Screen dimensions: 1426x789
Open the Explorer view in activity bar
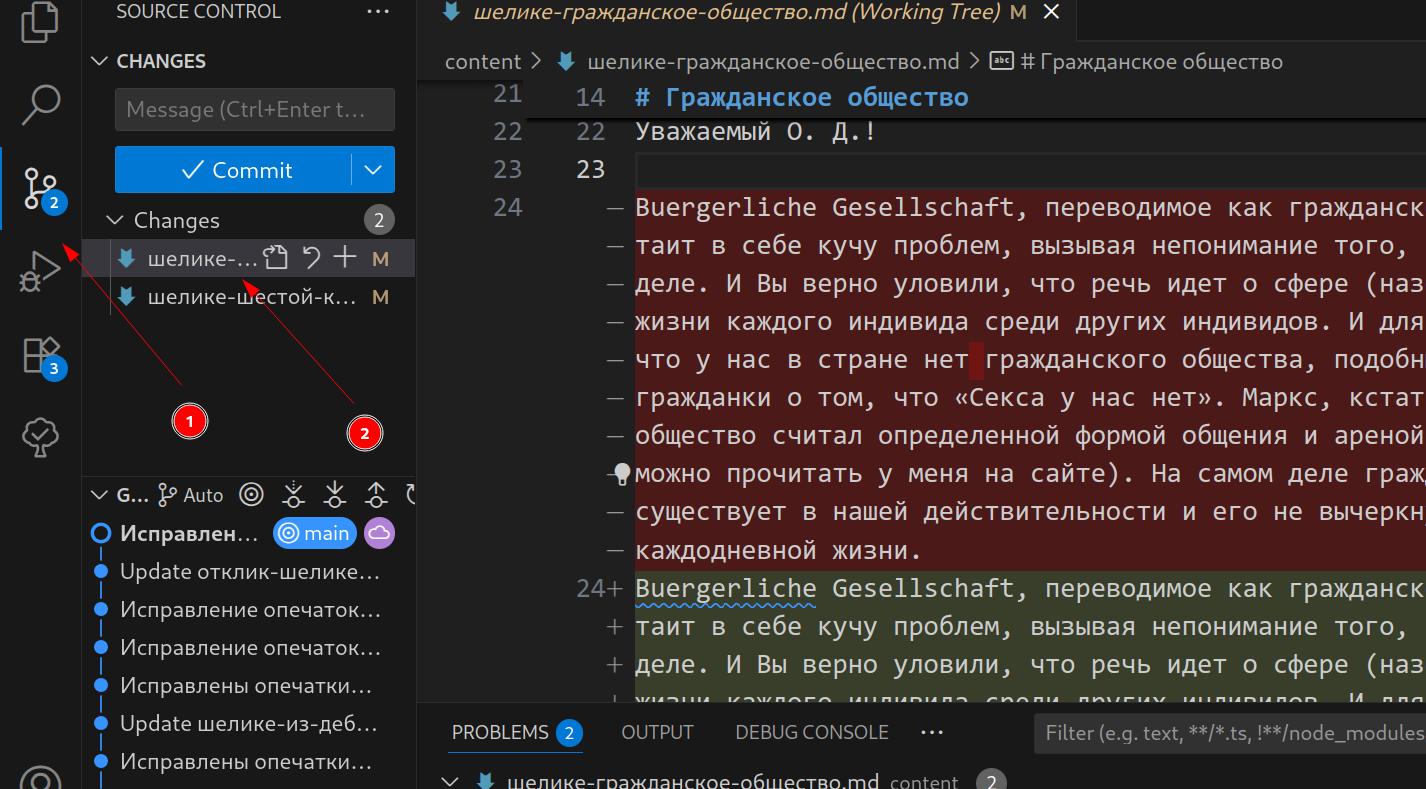pyautogui.click(x=40, y=22)
